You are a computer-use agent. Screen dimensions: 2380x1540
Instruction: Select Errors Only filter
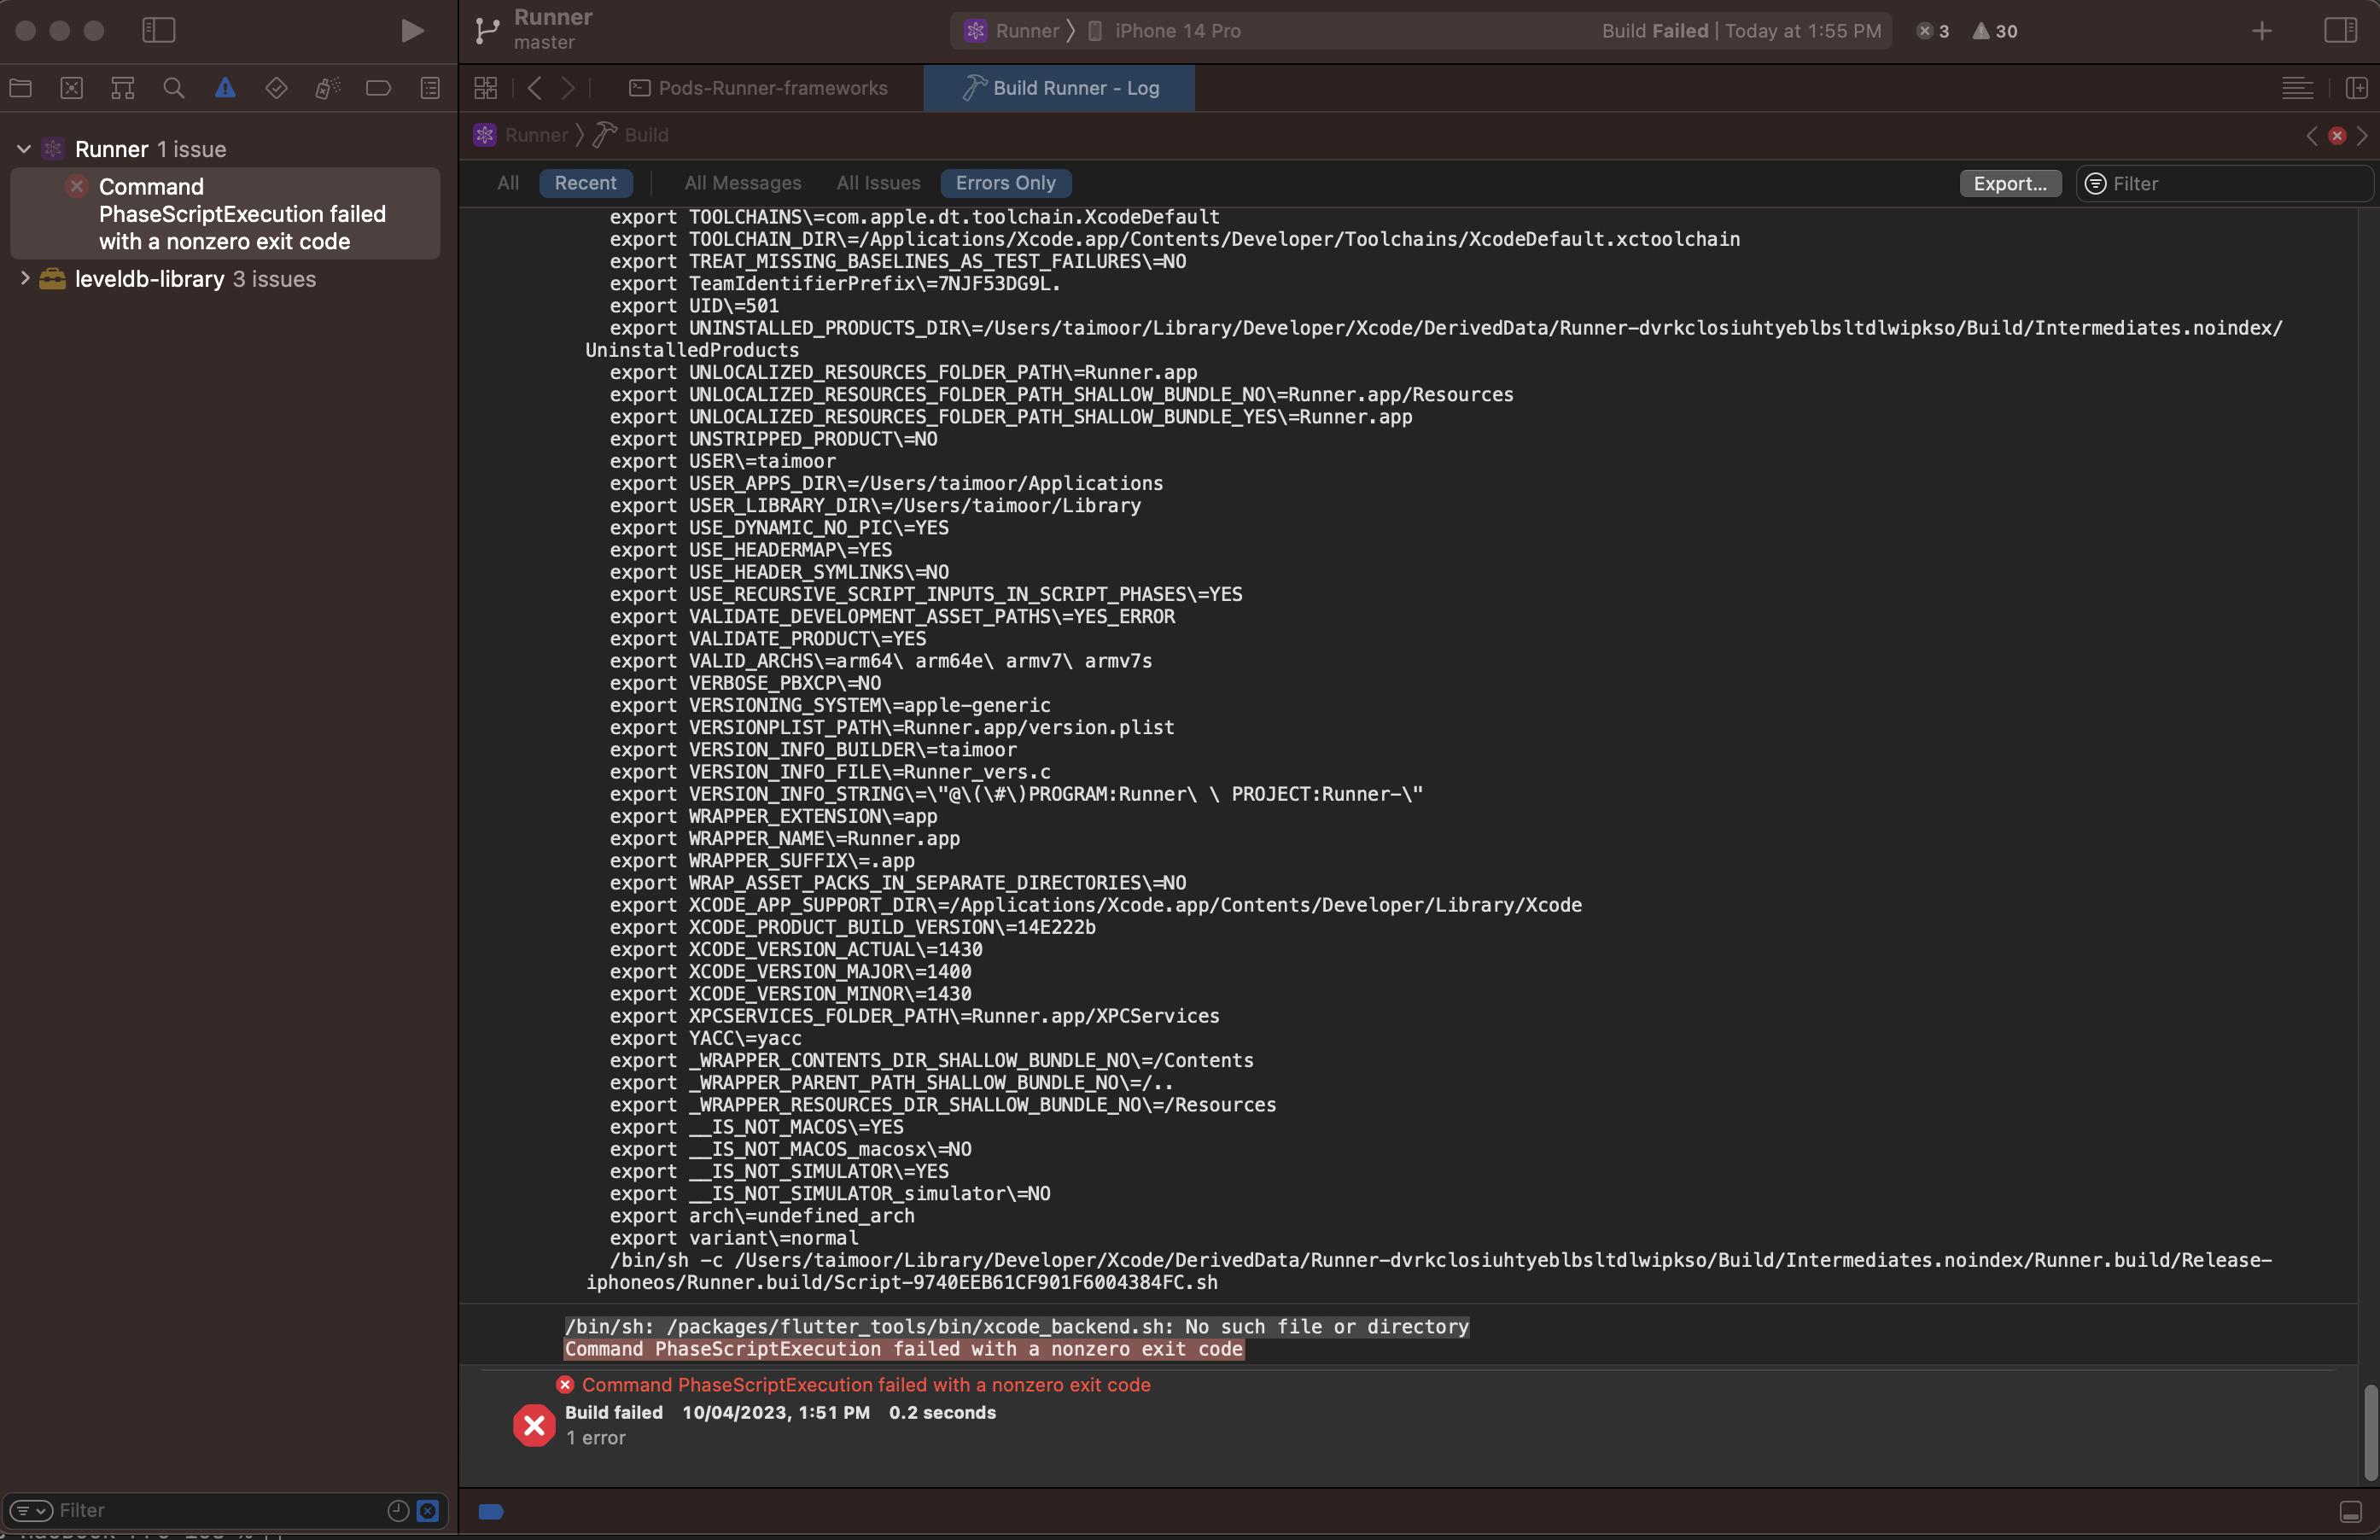[x=1006, y=183]
